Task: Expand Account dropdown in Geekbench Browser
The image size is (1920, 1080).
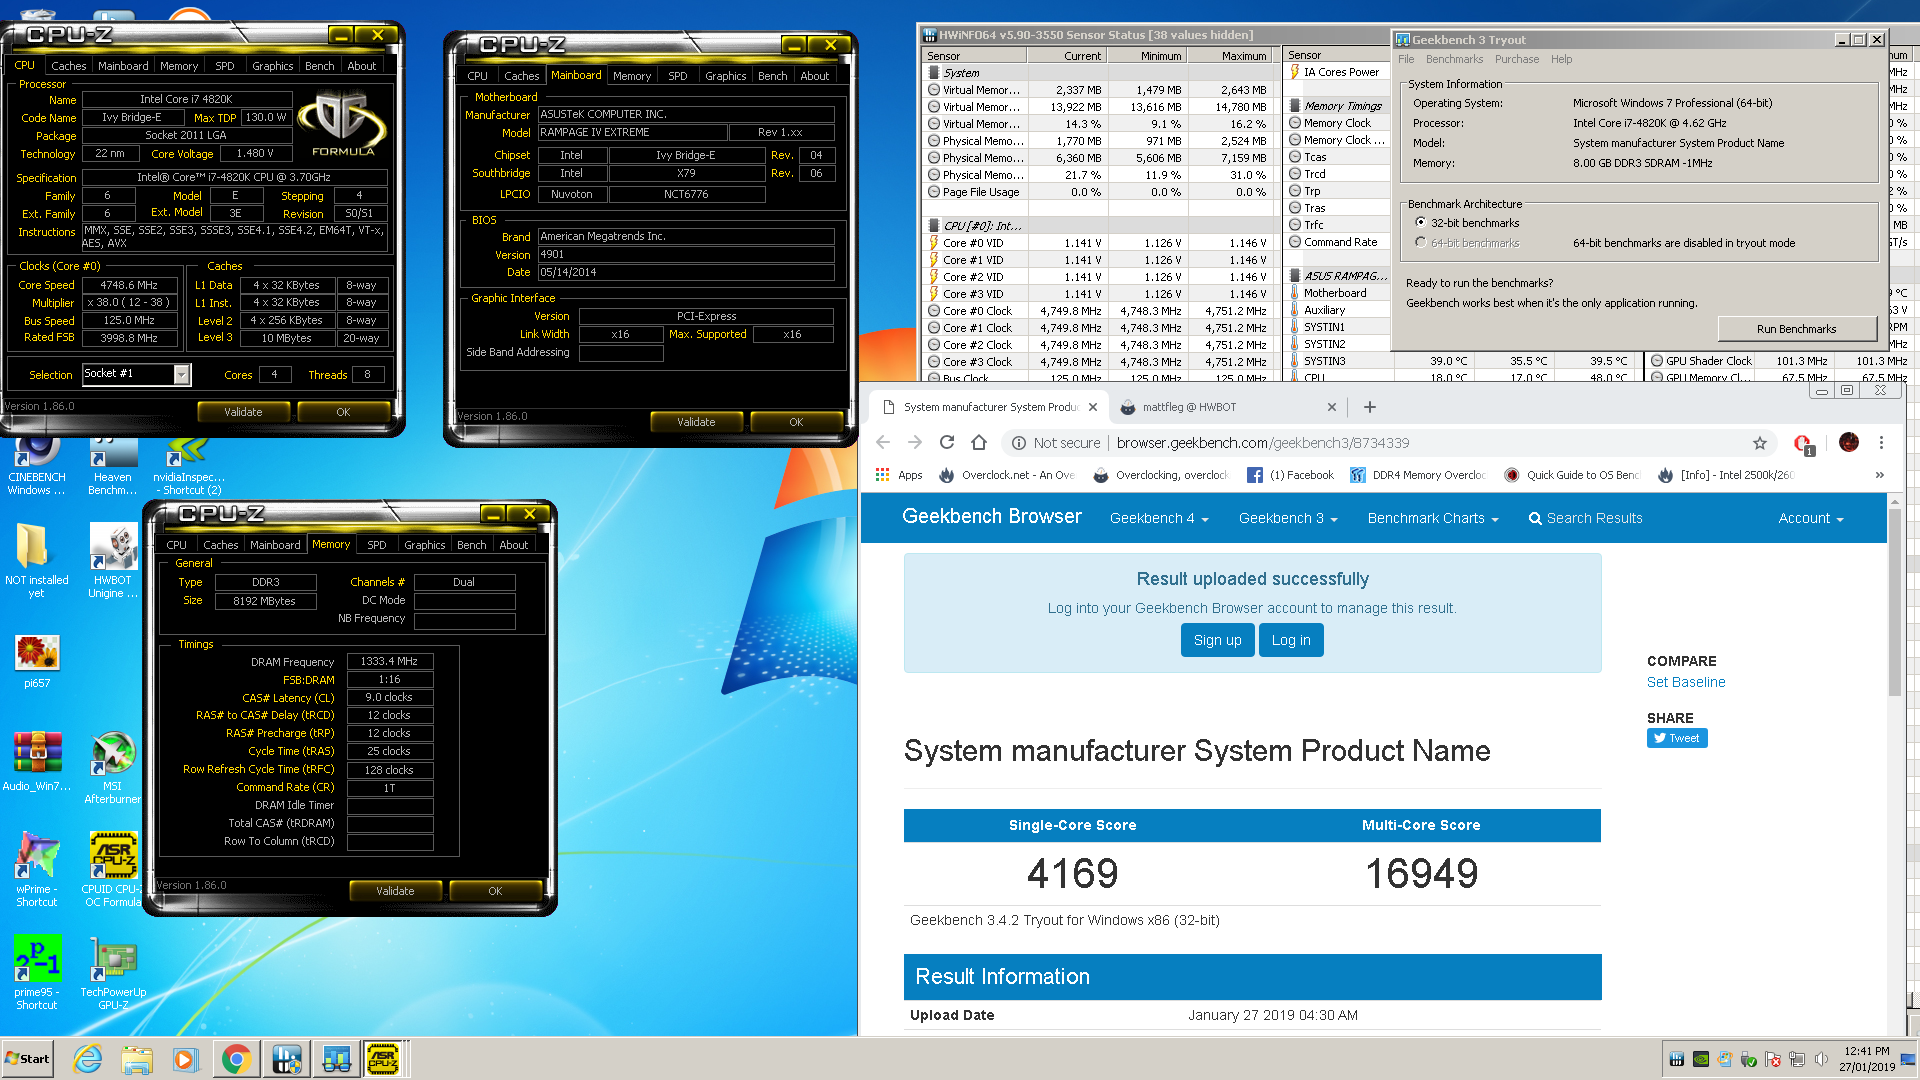Action: click(x=1810, y=518)
